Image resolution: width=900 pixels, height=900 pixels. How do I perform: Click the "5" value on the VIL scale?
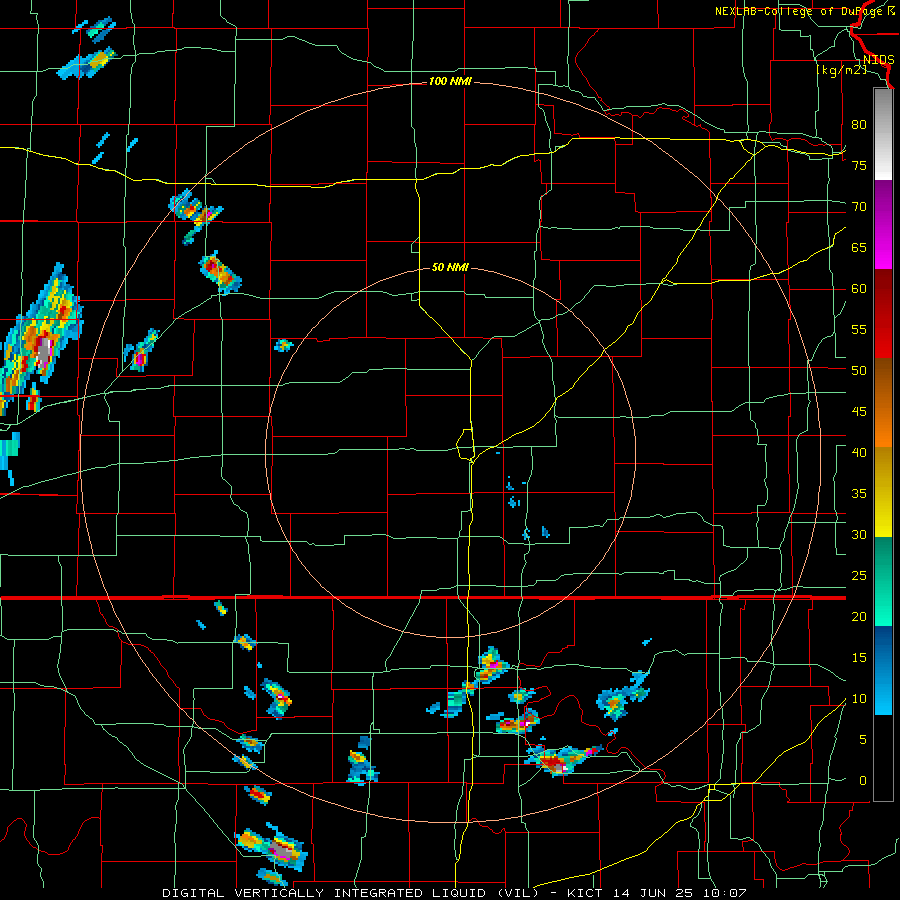tap(863, 740)
